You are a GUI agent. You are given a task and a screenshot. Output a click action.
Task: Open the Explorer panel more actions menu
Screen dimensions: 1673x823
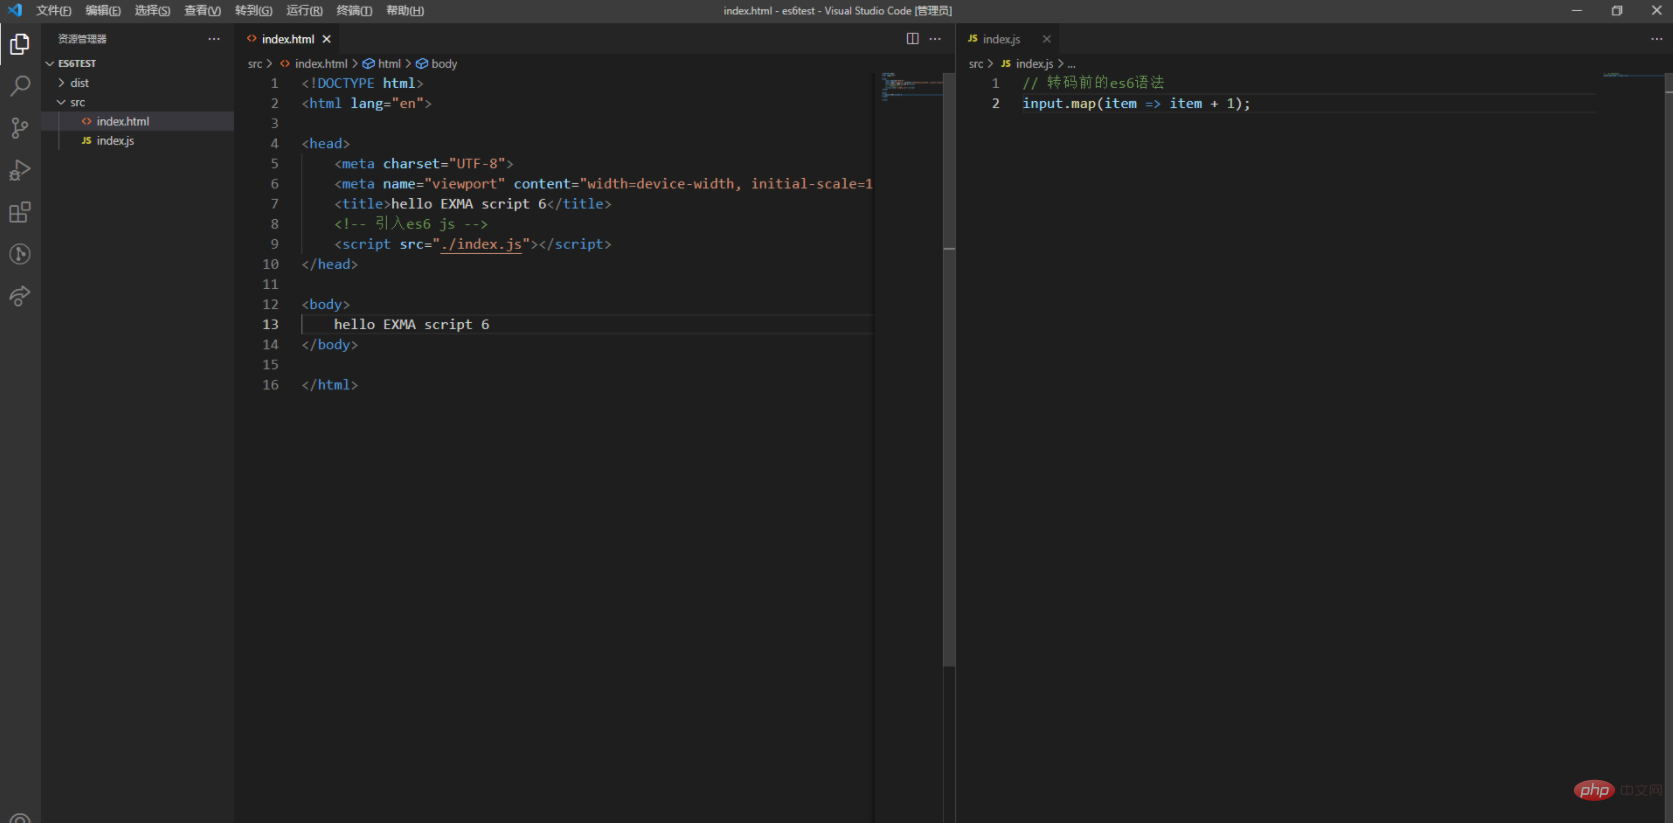coord(214,39)
